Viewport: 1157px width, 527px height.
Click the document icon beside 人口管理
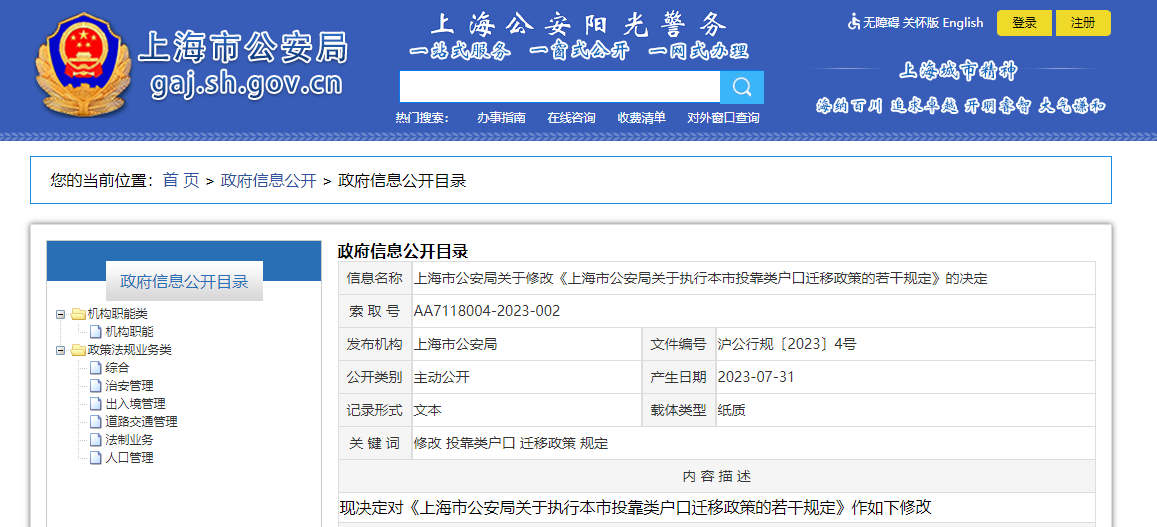coord(96,458)
